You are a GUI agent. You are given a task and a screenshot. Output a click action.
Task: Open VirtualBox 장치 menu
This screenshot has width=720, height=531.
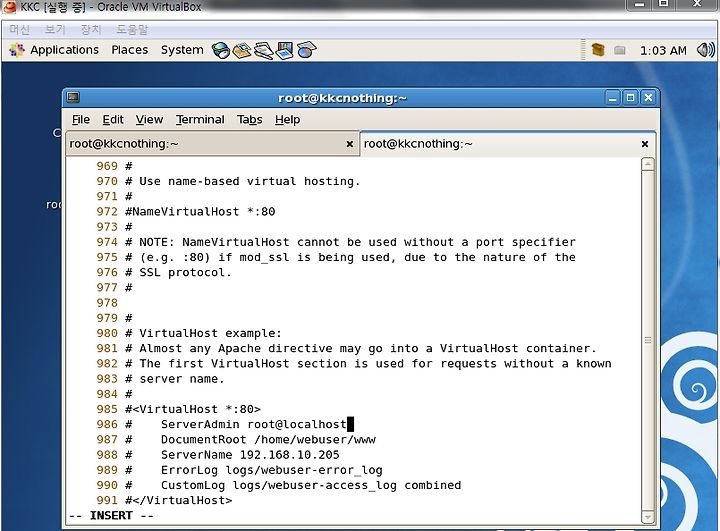91,30
